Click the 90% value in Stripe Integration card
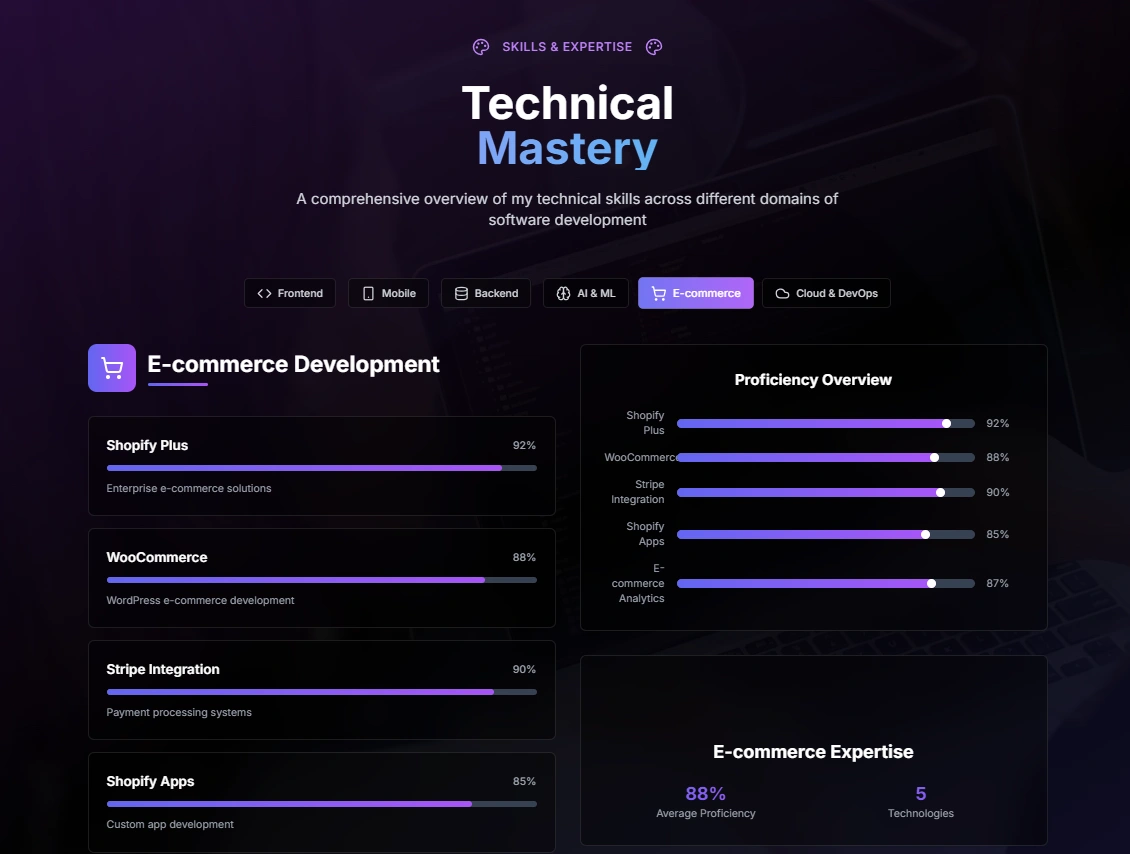The height and width of the screenshot is (854, 1130). [x=524, y=670]
